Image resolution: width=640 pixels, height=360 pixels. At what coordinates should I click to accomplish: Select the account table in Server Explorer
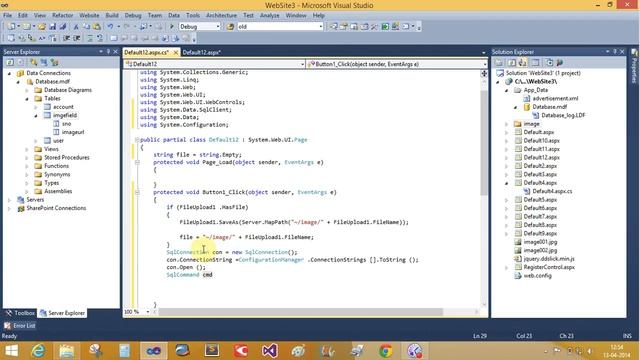63,107
